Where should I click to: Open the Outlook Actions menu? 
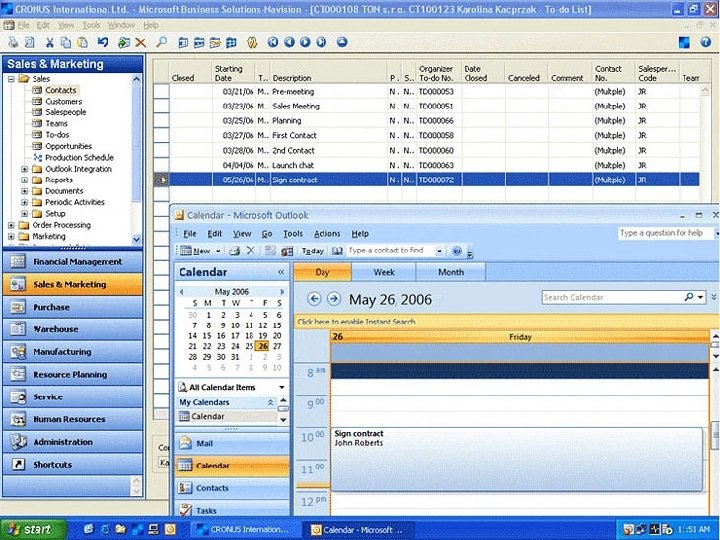click(327, 234)
